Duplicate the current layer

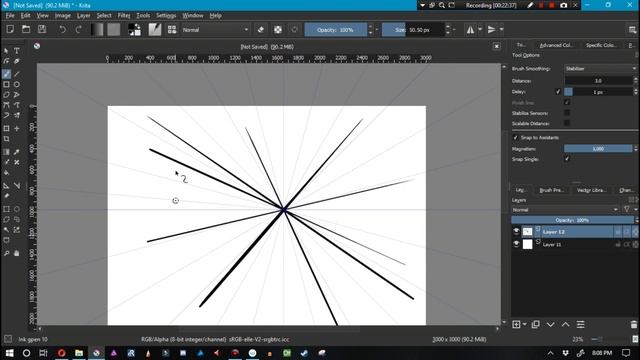(536, 324)
